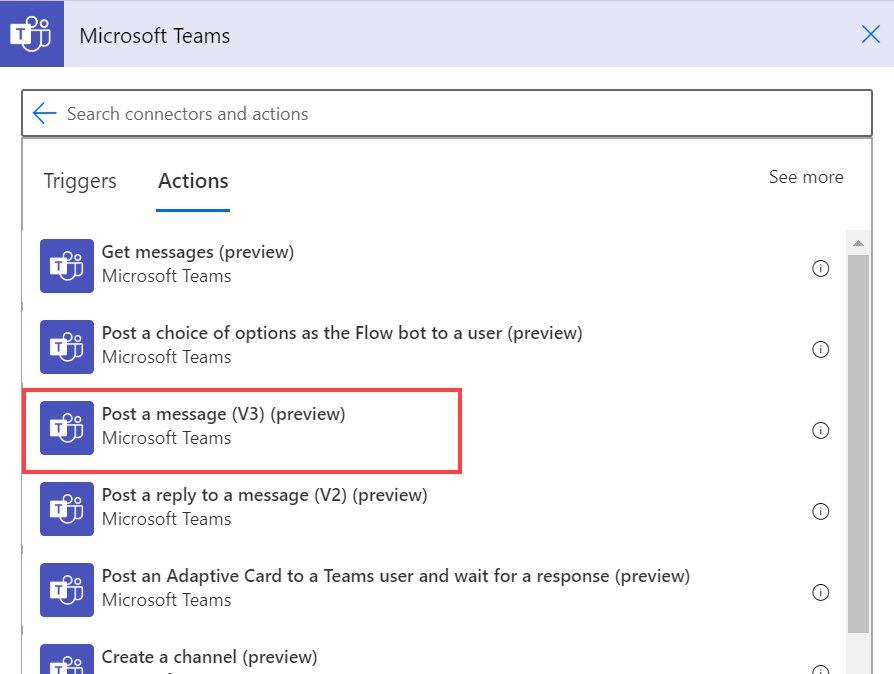
Task: Switch to the Triggers tab
Action: pyautogui.click(x=80, y=181)
